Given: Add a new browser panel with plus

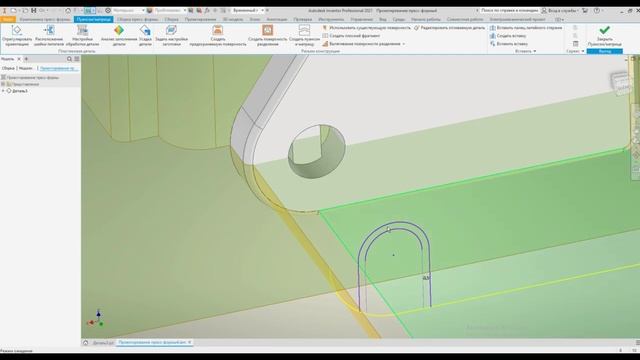Looking at the screenshot, I should point(26,59).
